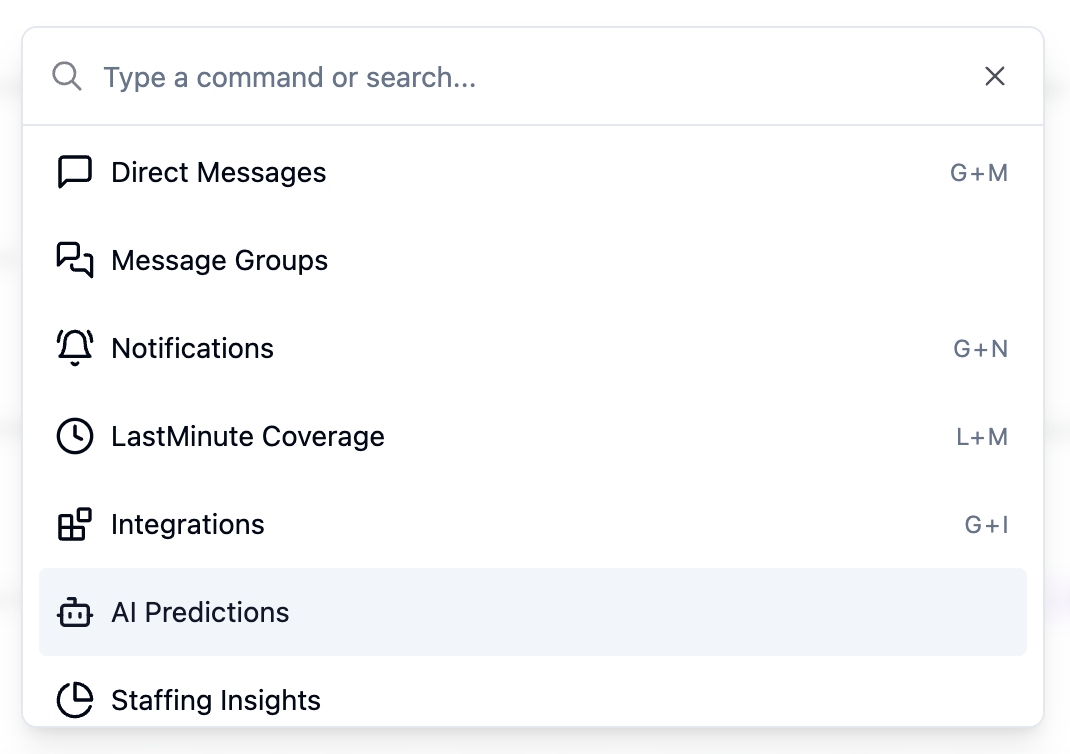
Task: Click the search magnifier icon
Action: pyautogui.click(x=67, y=76)
